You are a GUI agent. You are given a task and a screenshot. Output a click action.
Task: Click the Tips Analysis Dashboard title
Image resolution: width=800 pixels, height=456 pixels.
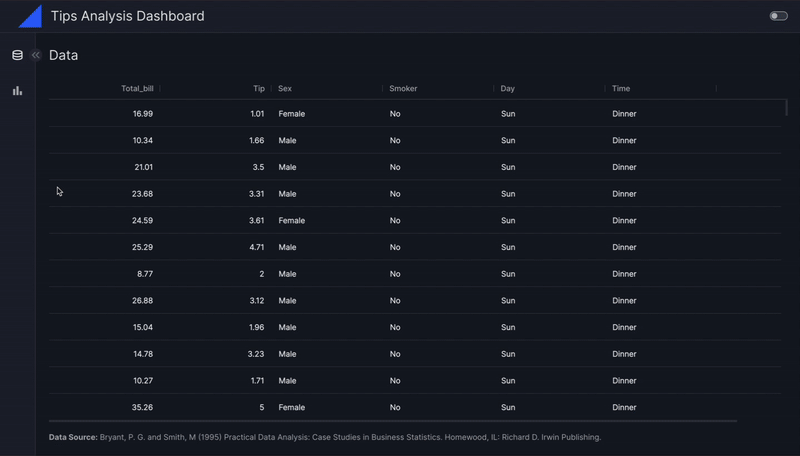coord(127,16)
